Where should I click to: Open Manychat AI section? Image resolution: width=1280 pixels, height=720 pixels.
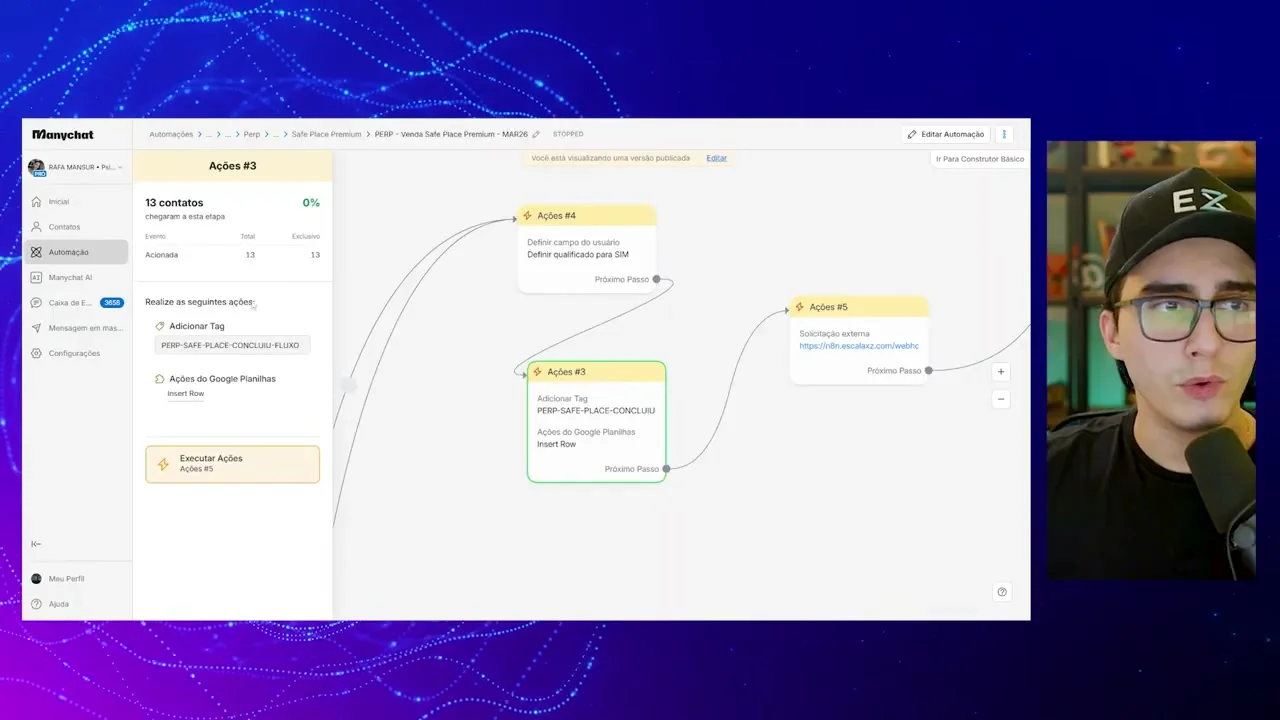[x=70, y=278]
